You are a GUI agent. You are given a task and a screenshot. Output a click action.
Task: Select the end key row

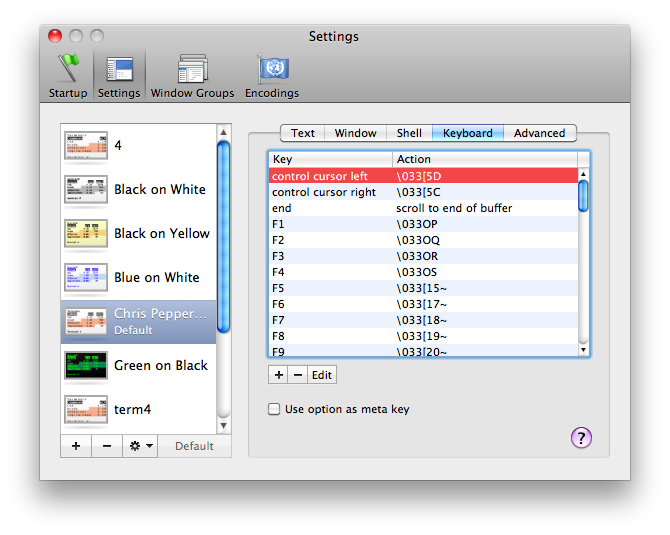tap(423, 208)
